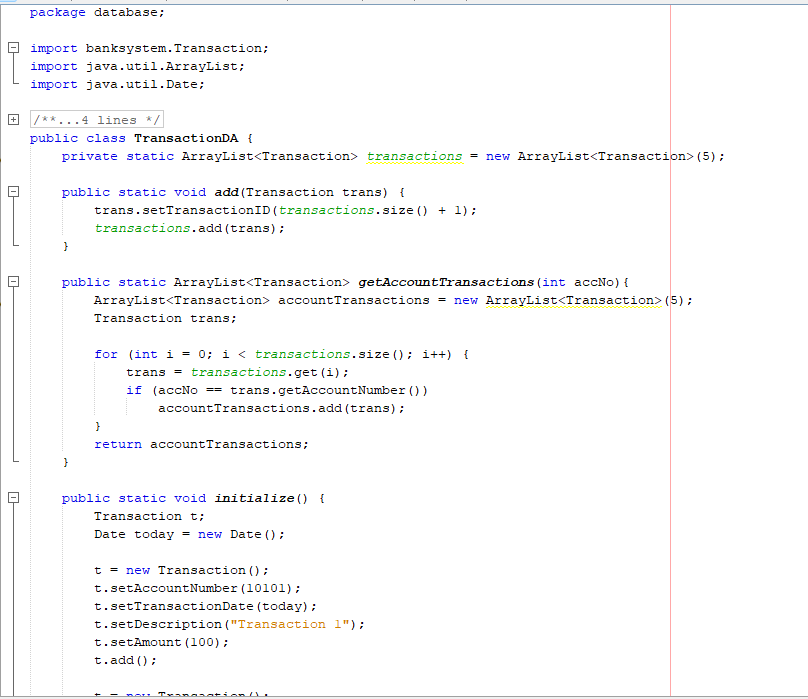Click the initialize method keyword public
Screen dimensions: 808x699
86,497
